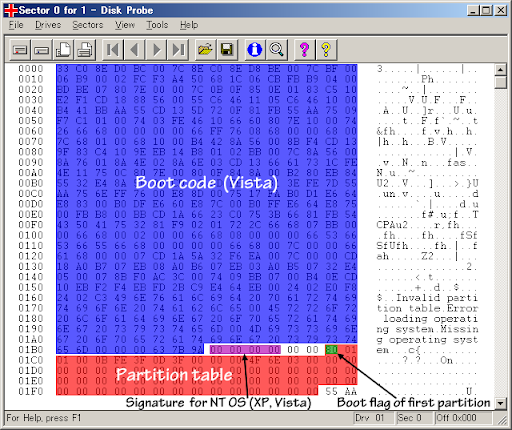Open the Sectors menu

[x=88, y=25]
